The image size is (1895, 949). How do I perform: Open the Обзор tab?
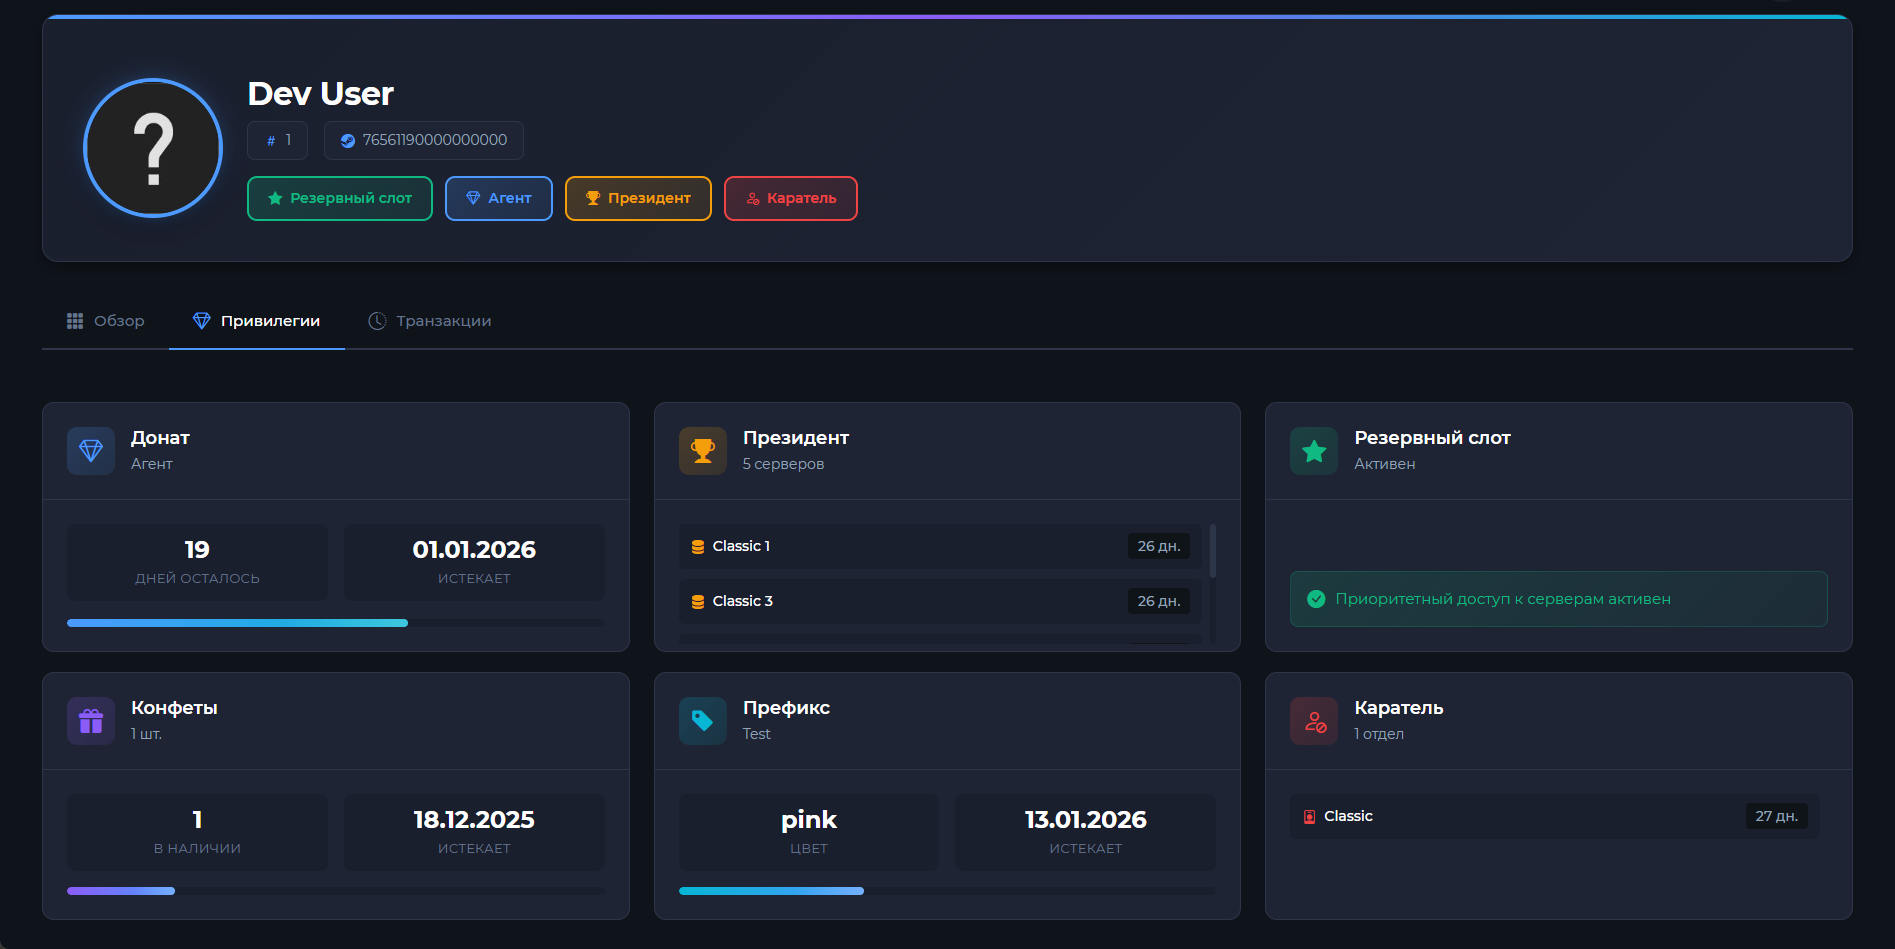click(106, 321)
